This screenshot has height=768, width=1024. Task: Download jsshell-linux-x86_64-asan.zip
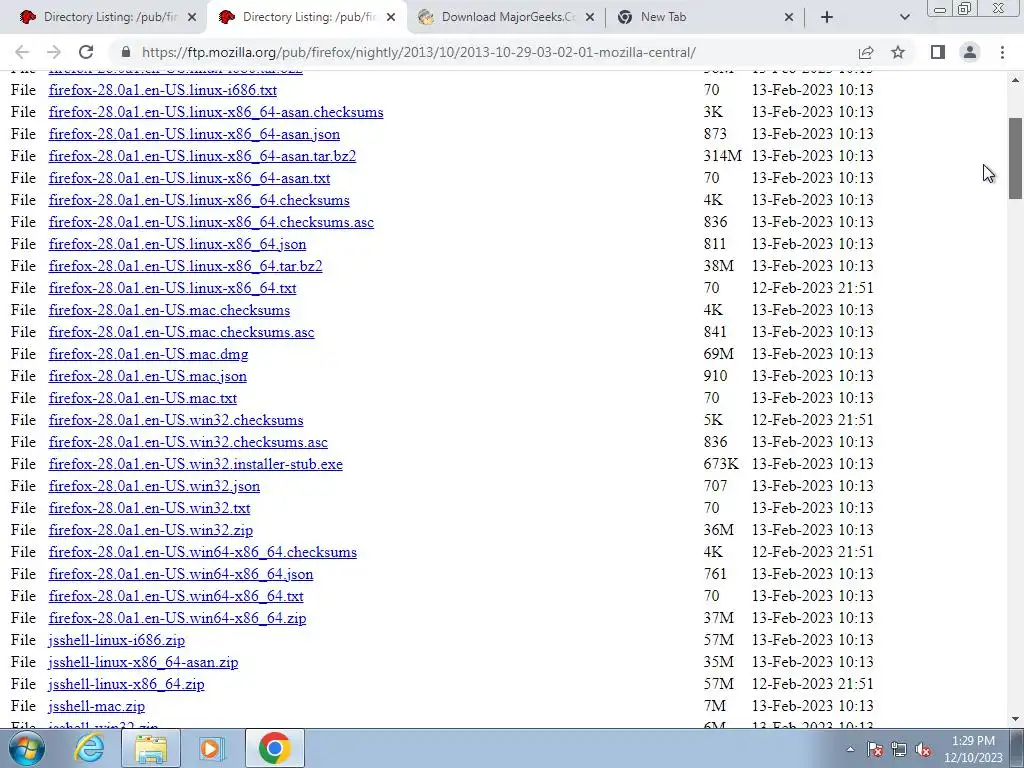coord(143,662)
